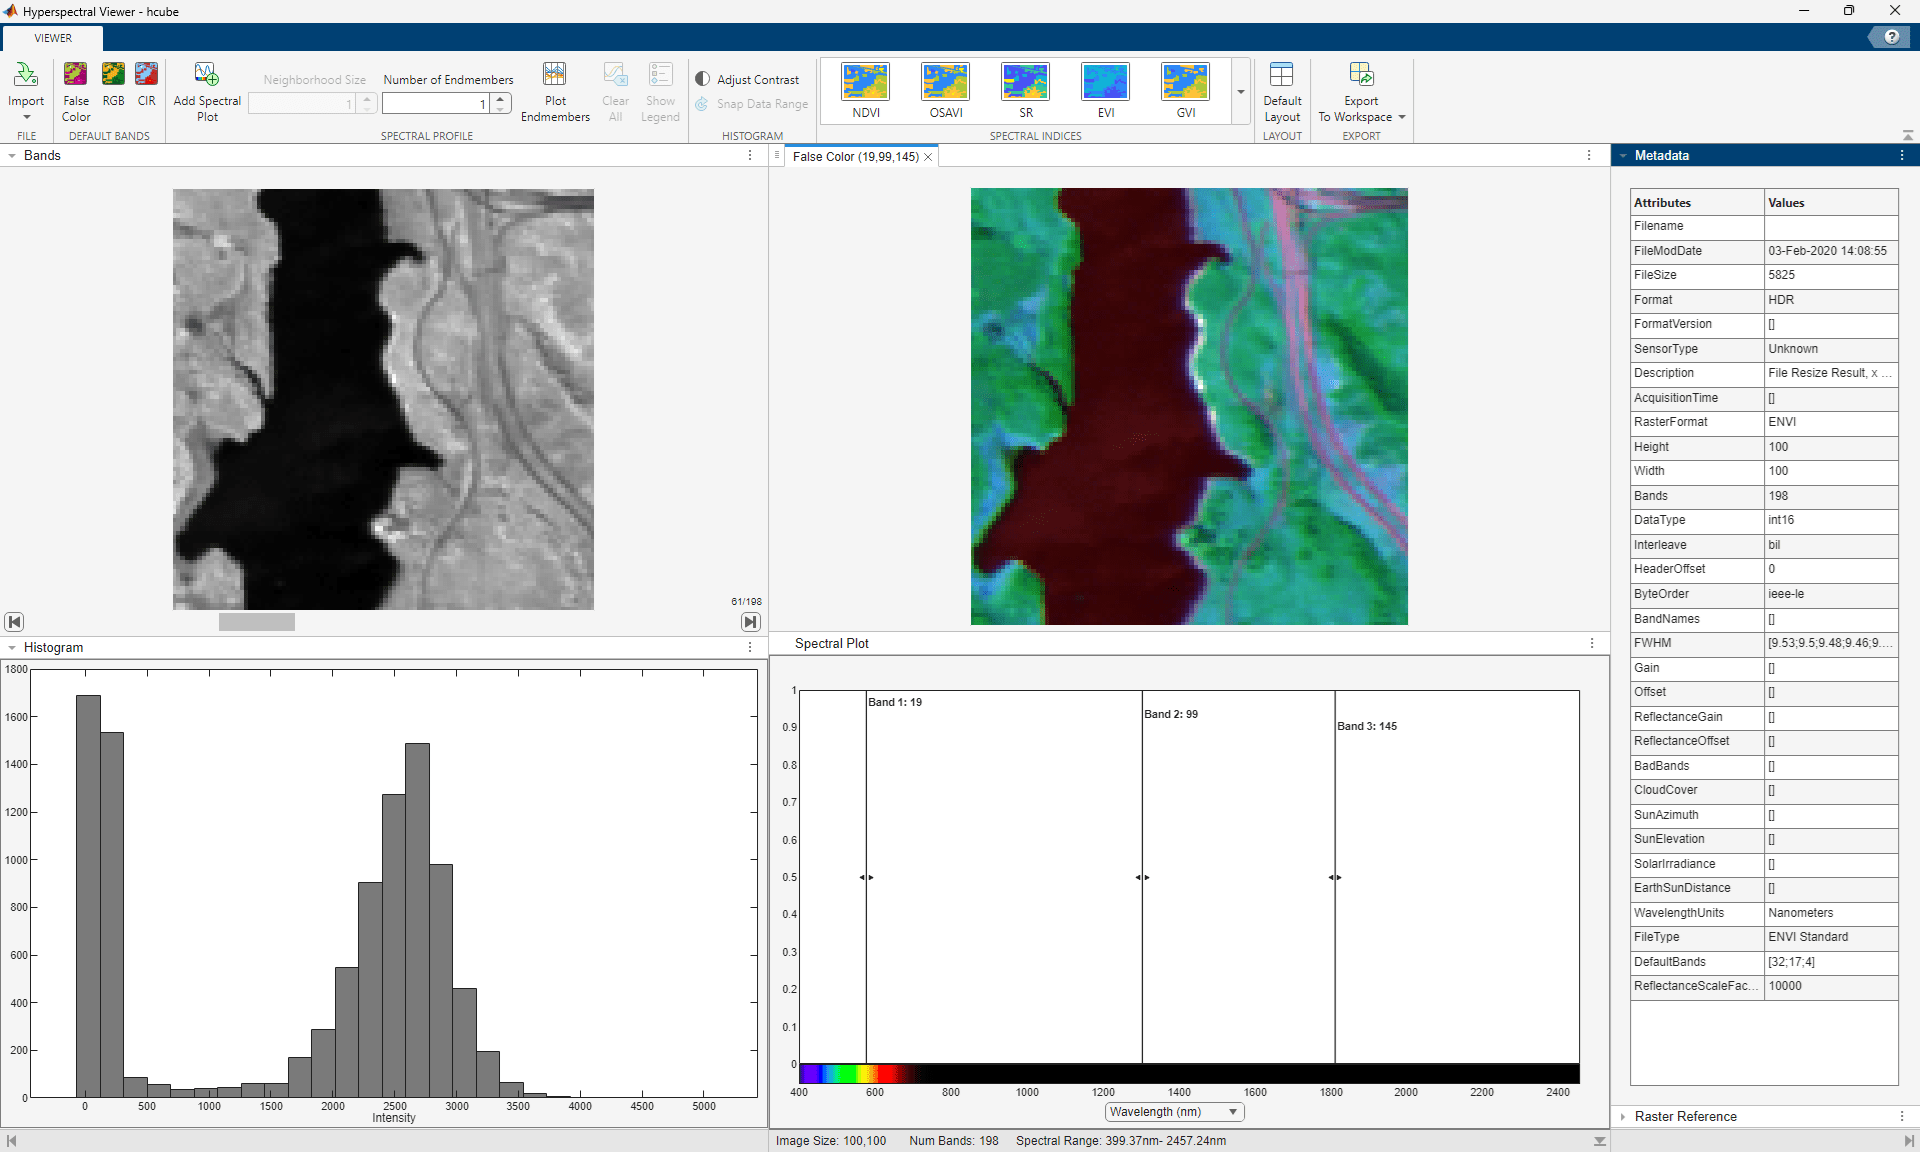Switch to the RGB band combination

pos(113,90)
